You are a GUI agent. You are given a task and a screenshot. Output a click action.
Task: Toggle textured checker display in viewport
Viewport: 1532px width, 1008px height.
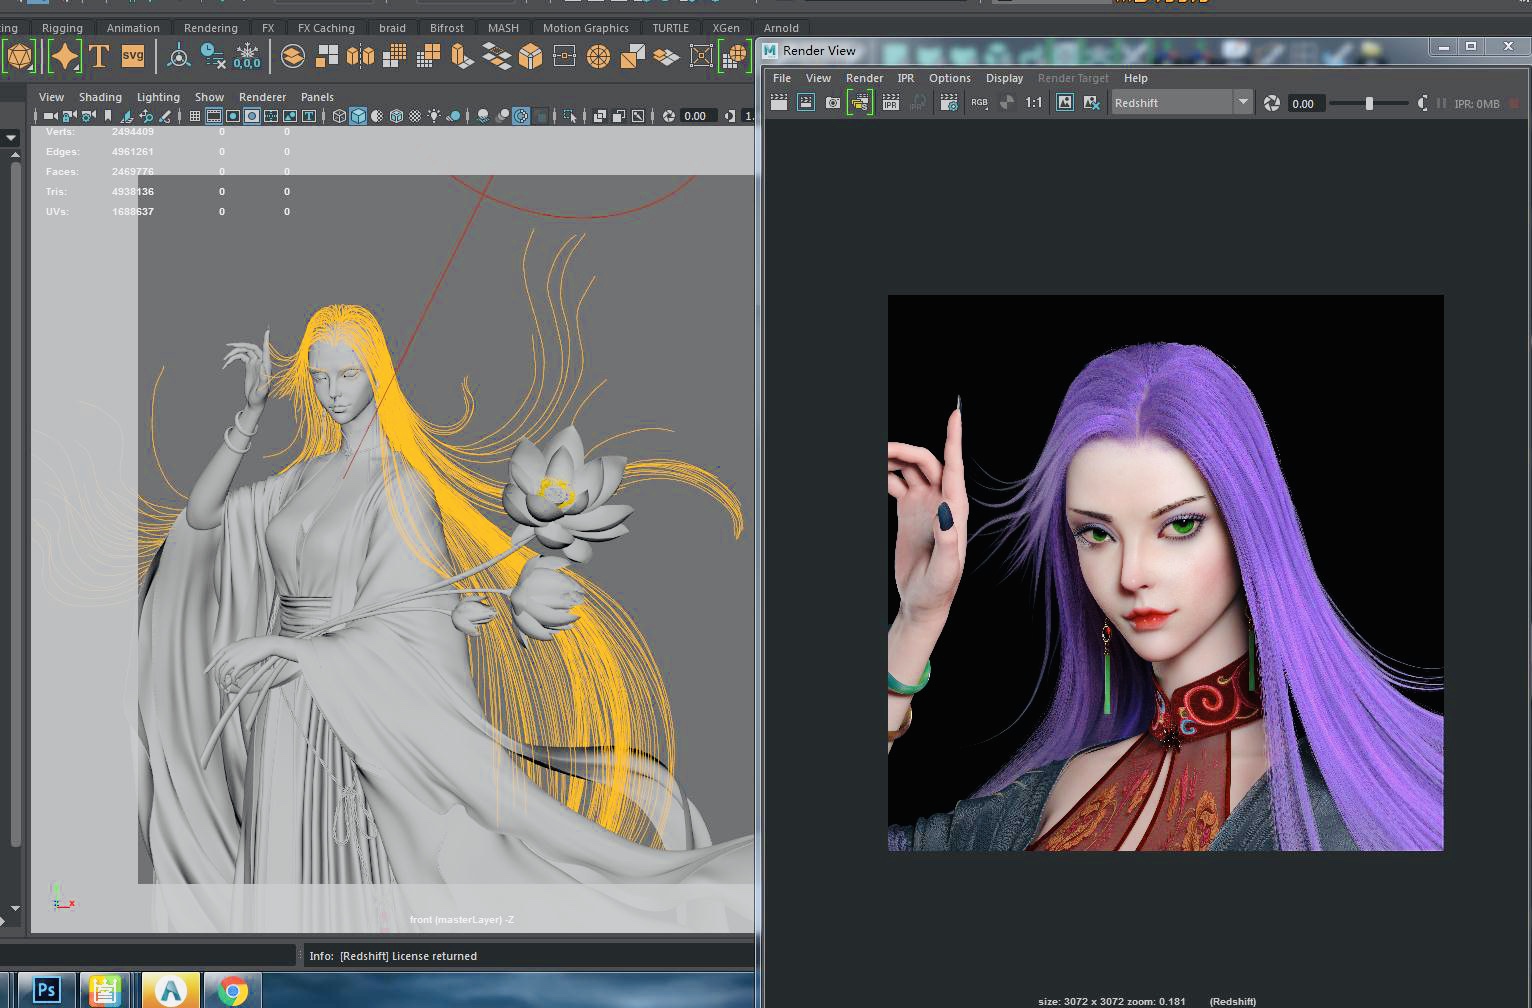pos(415,116)
